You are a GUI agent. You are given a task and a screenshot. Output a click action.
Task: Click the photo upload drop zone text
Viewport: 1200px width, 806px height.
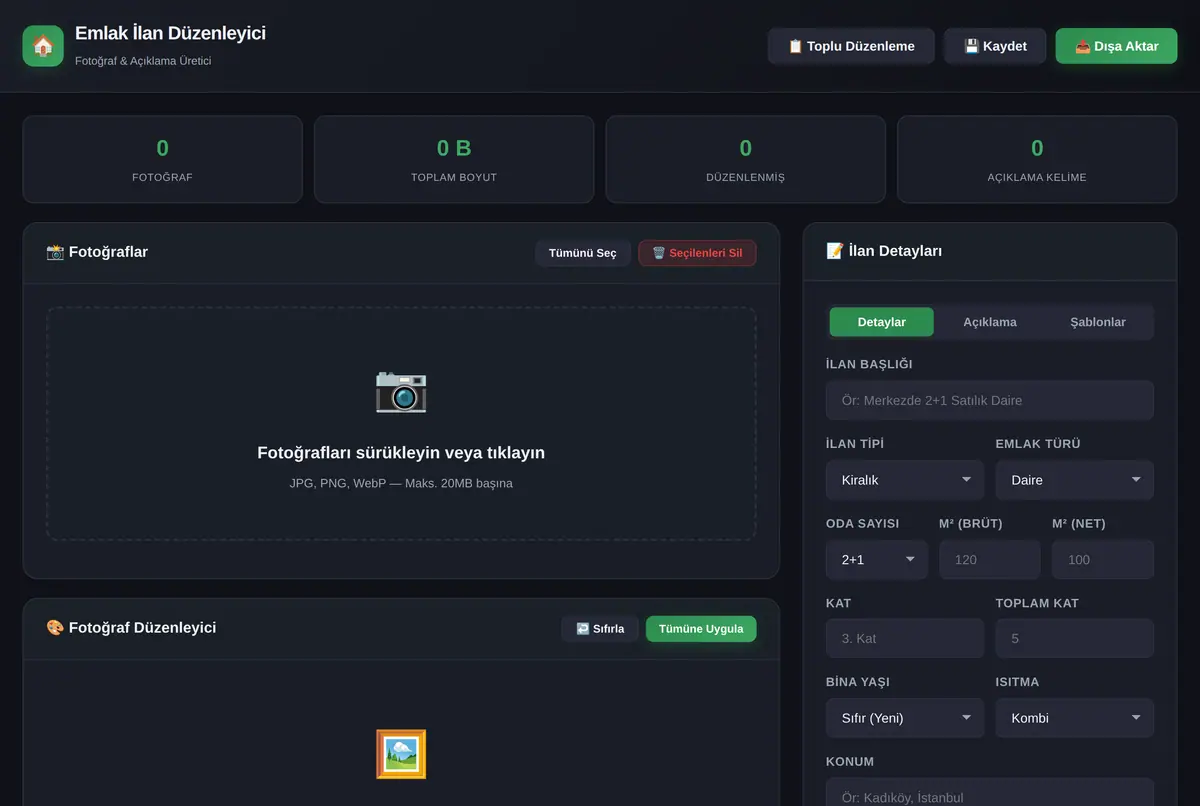(x=401, y=453)
